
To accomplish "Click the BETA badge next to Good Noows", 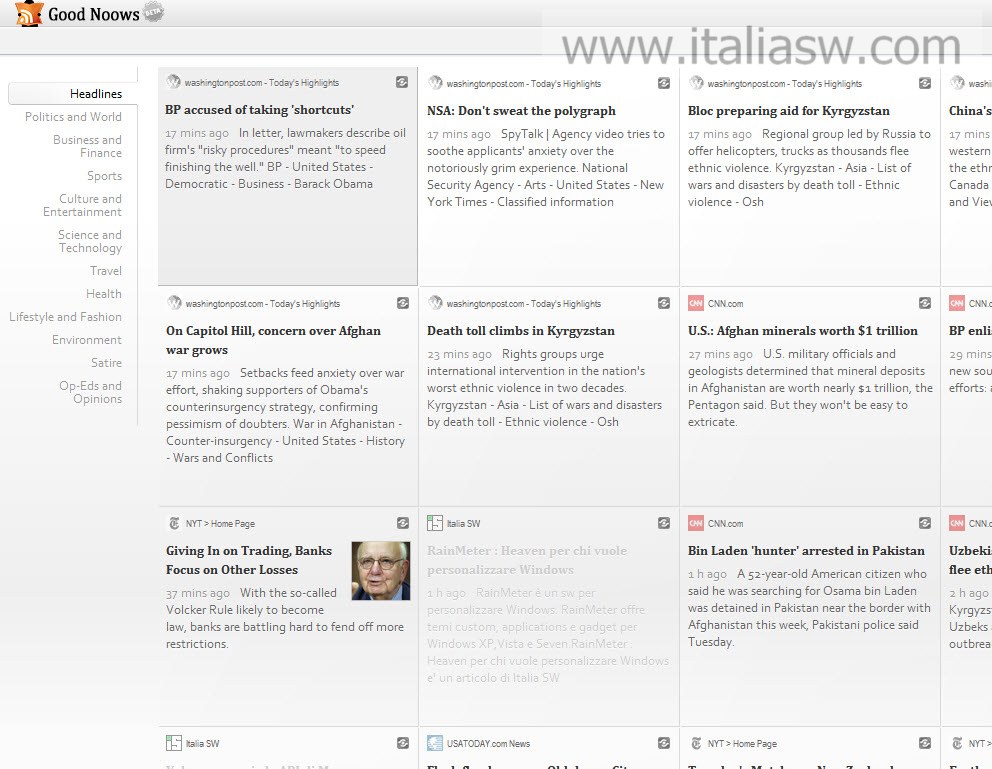I will click(154, 11).
